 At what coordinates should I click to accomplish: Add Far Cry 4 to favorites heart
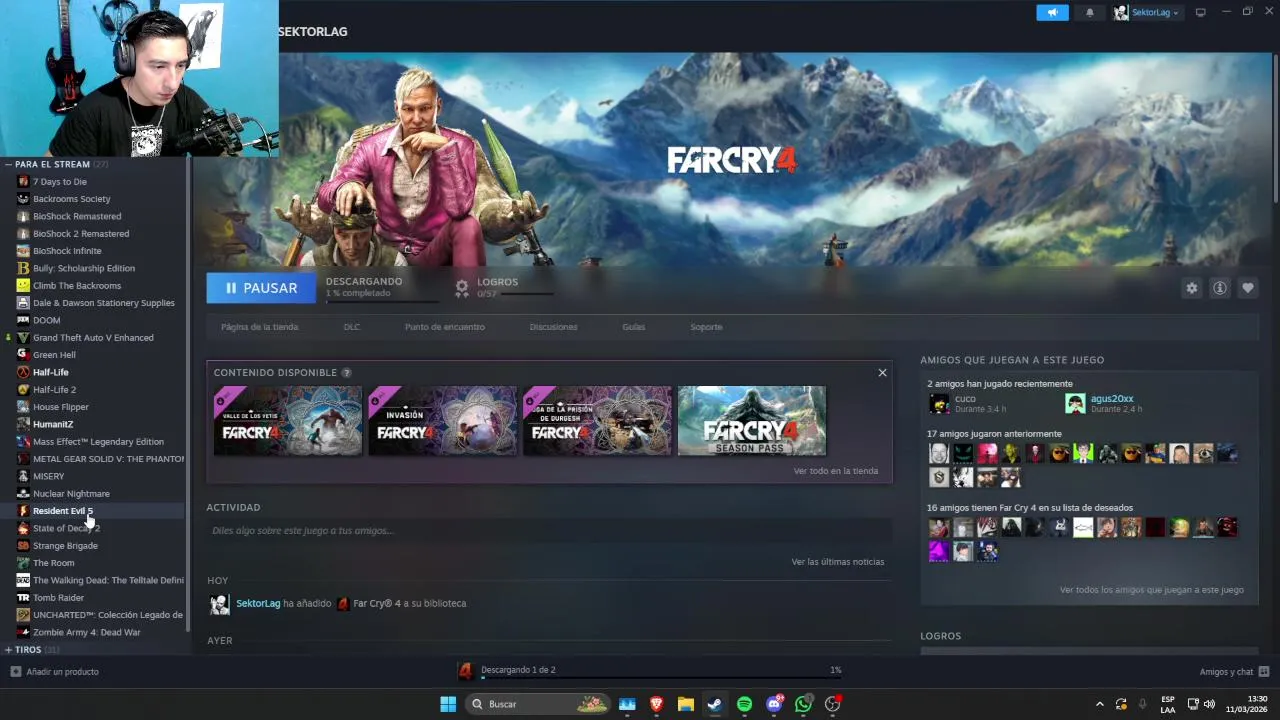click(1248, 288)
